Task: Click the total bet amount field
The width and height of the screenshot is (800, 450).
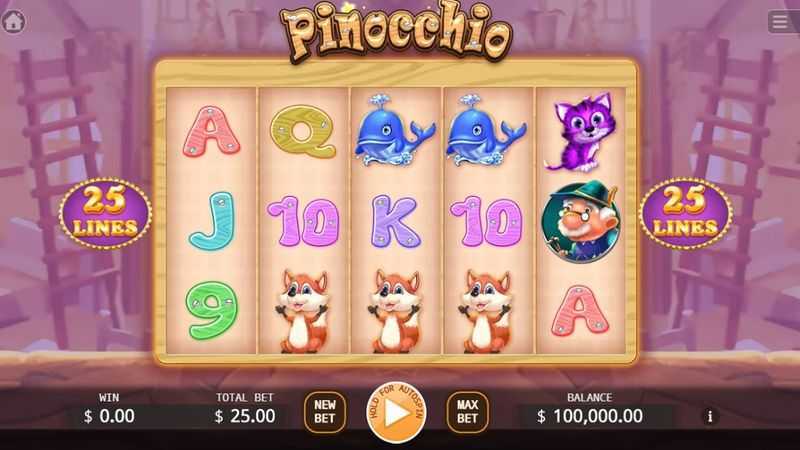Action: (245, 416)
